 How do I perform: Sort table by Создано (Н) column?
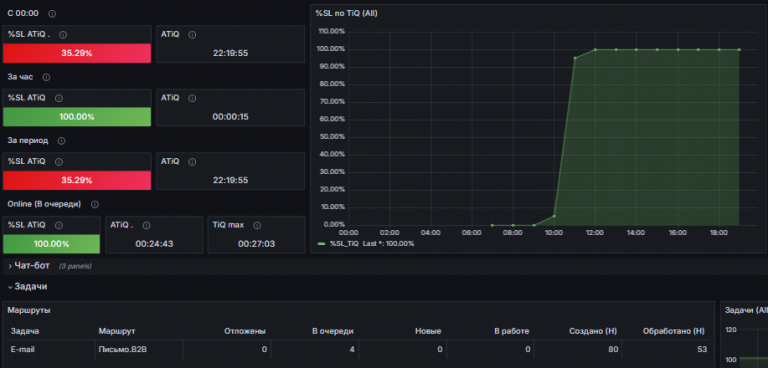point(593,331)
